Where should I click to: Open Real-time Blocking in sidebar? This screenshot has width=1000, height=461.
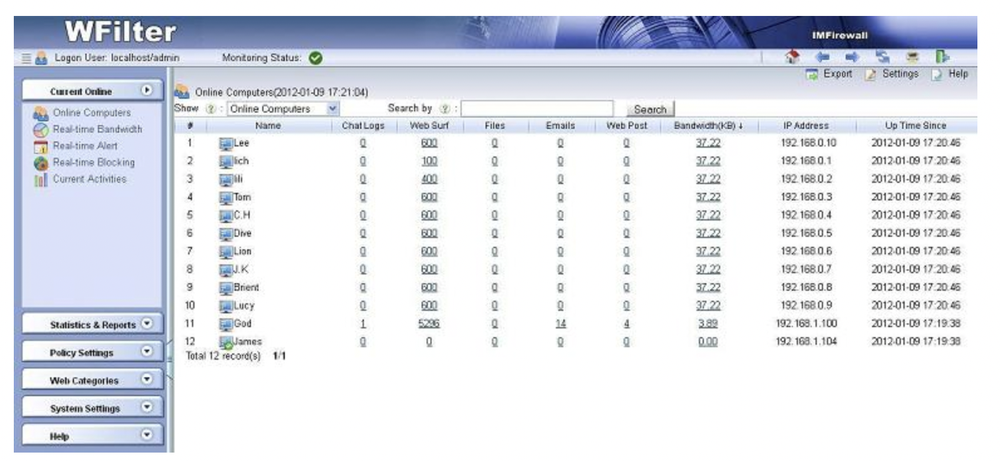tap(94, 163)
